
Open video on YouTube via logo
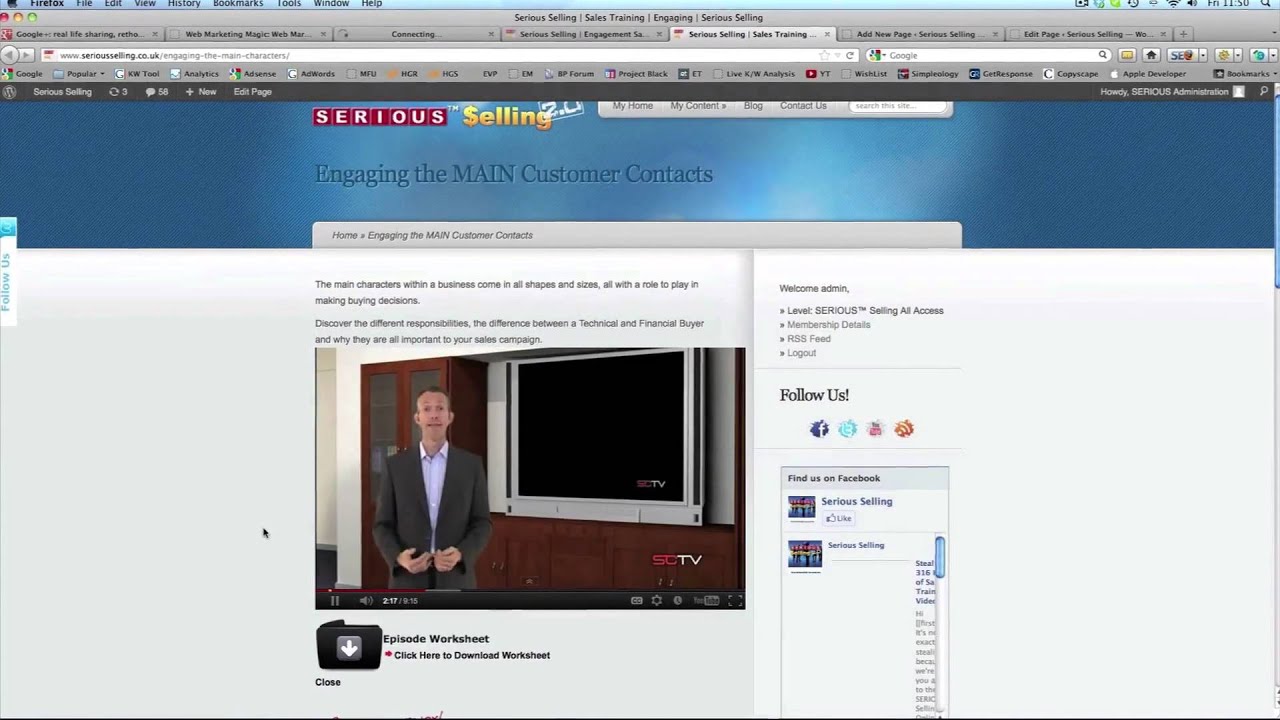[x=706, y=601]
